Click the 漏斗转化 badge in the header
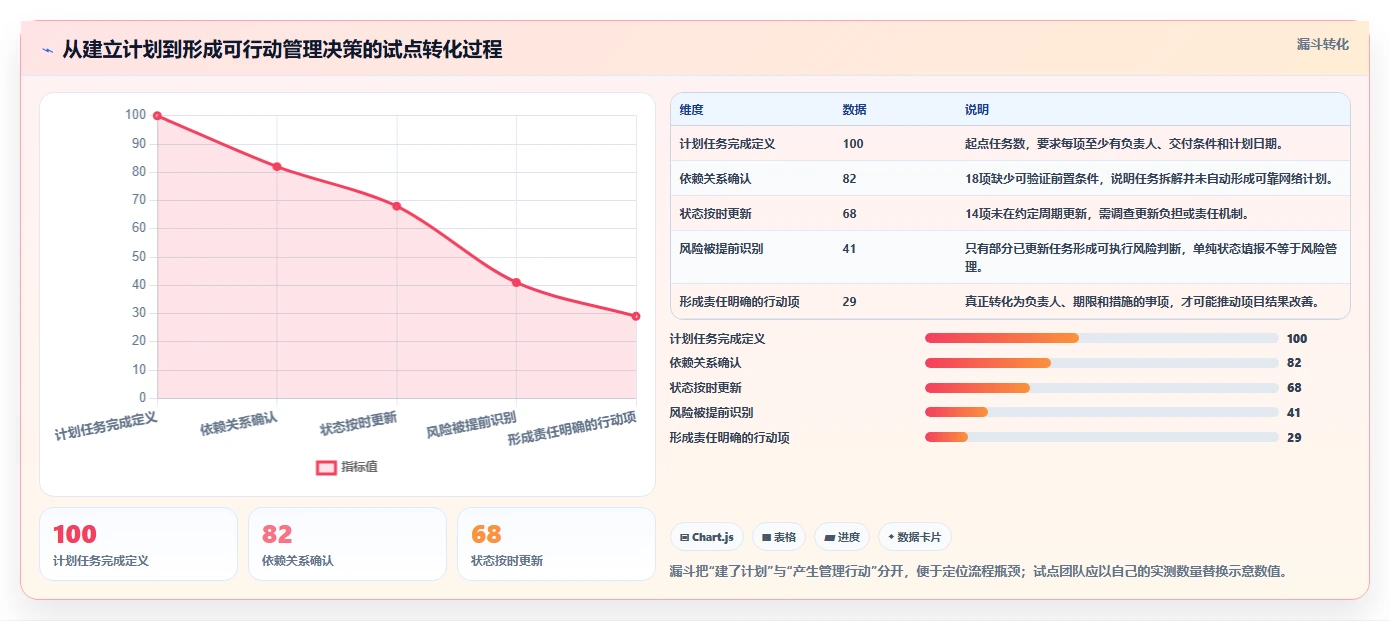This screenshot has width=1390, height=621. click(1322, 44)
